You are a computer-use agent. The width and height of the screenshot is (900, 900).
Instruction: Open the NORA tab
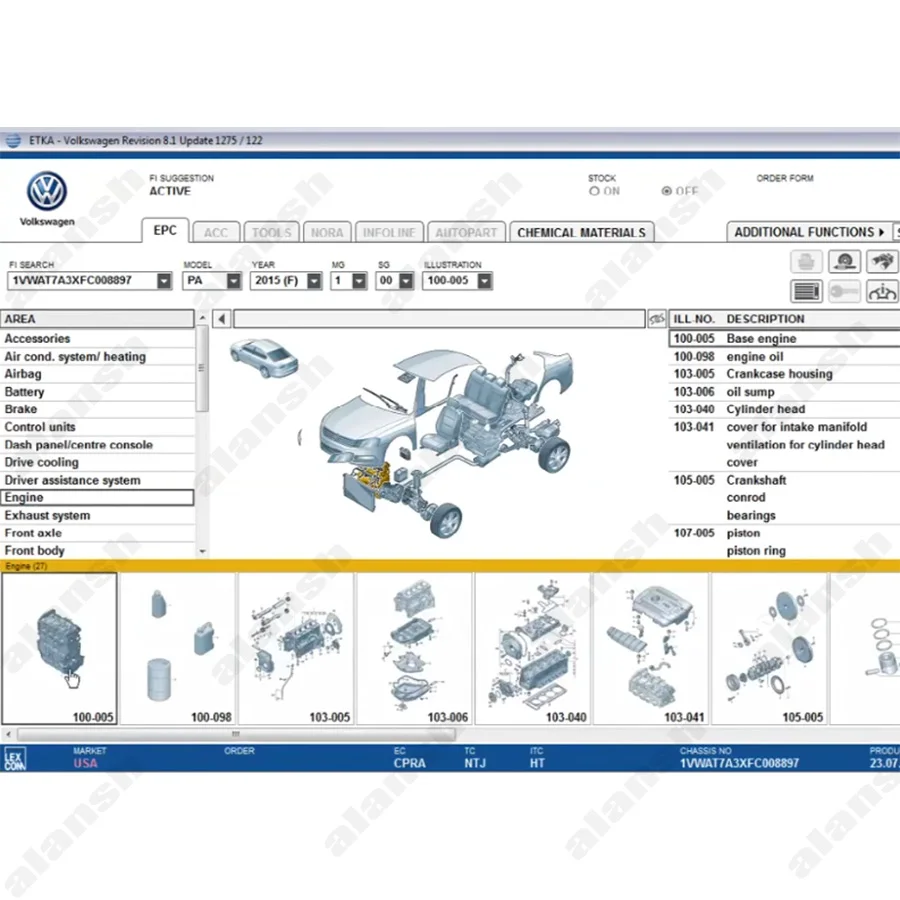pos(327,232)
